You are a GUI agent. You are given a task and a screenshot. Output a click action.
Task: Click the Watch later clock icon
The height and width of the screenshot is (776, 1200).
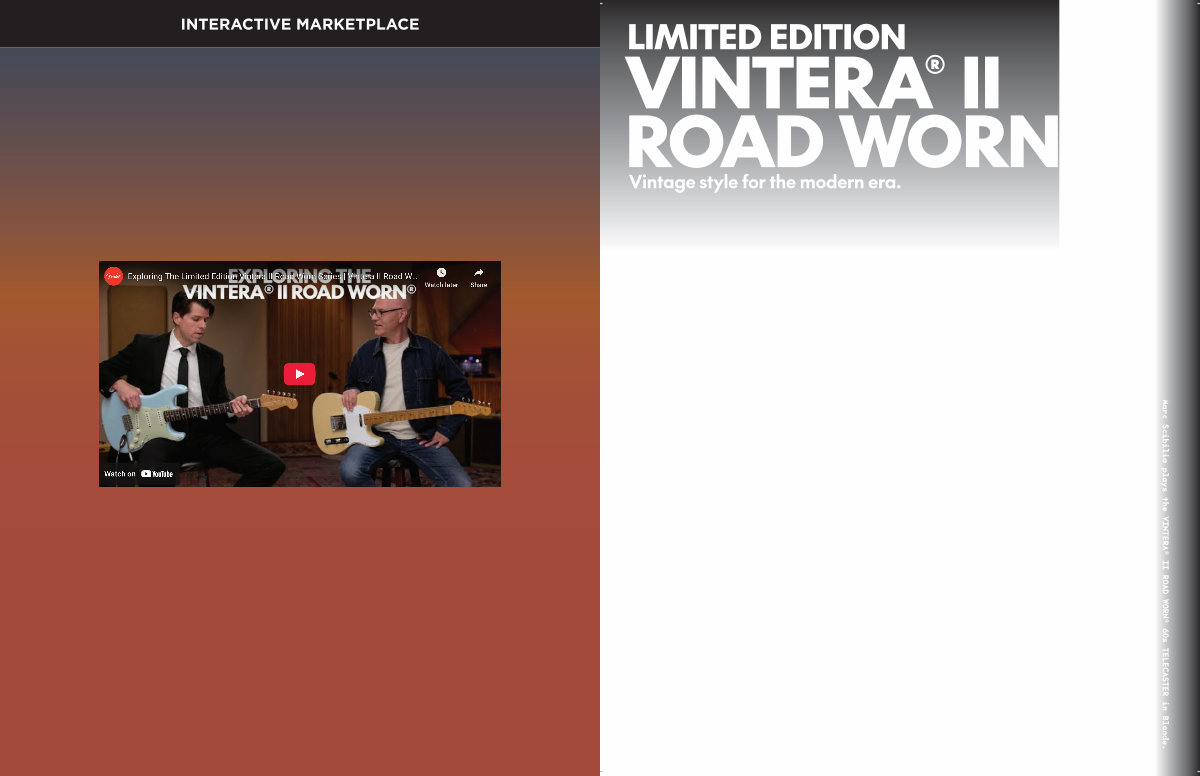pos(441,273)
